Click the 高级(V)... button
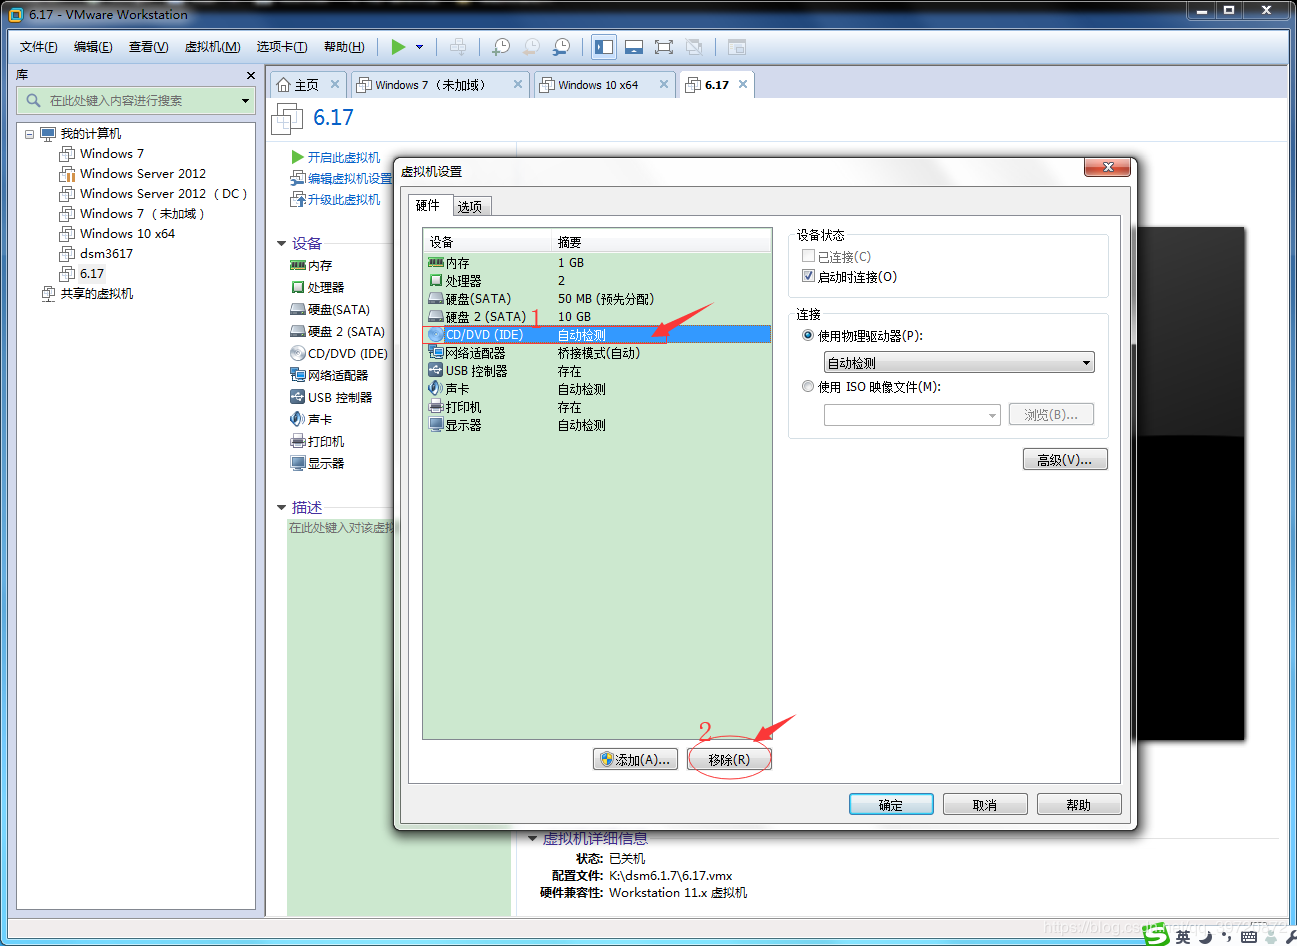 [x=1065, y=459]
